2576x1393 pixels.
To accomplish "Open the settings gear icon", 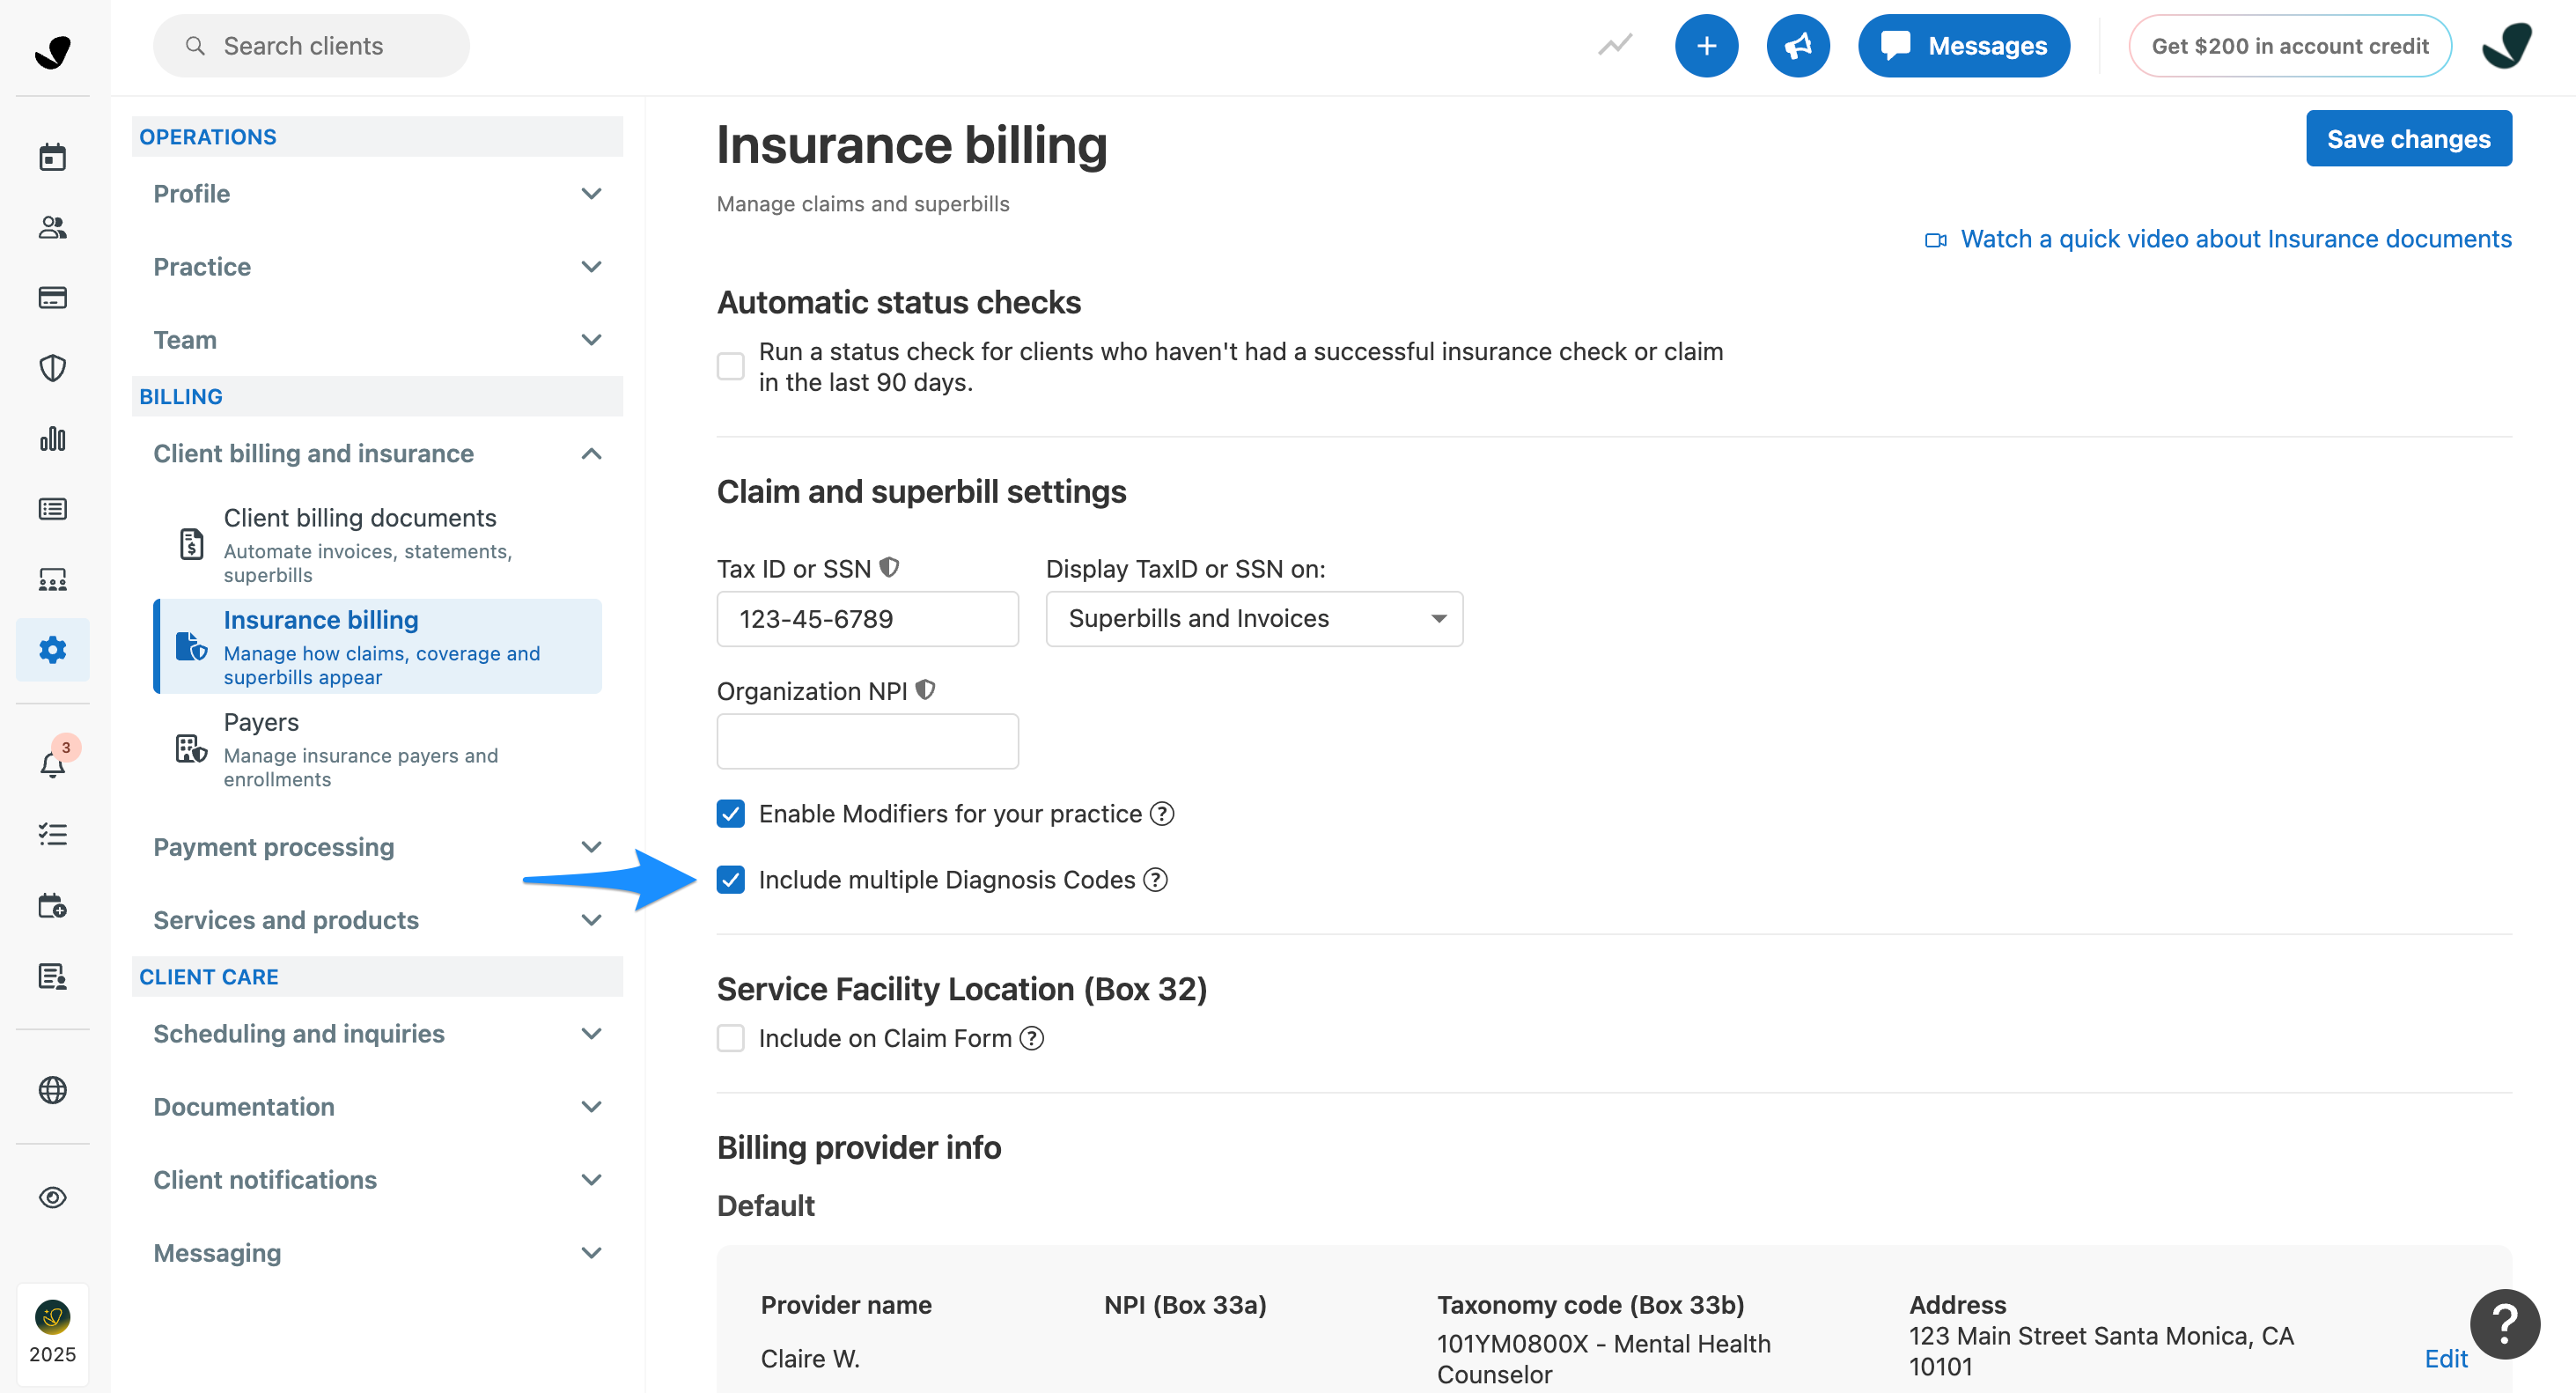I will [x=52, y=650].
